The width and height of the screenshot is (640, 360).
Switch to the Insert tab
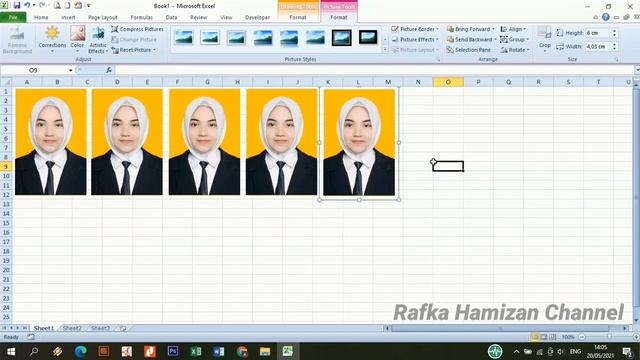pos(68,17)
